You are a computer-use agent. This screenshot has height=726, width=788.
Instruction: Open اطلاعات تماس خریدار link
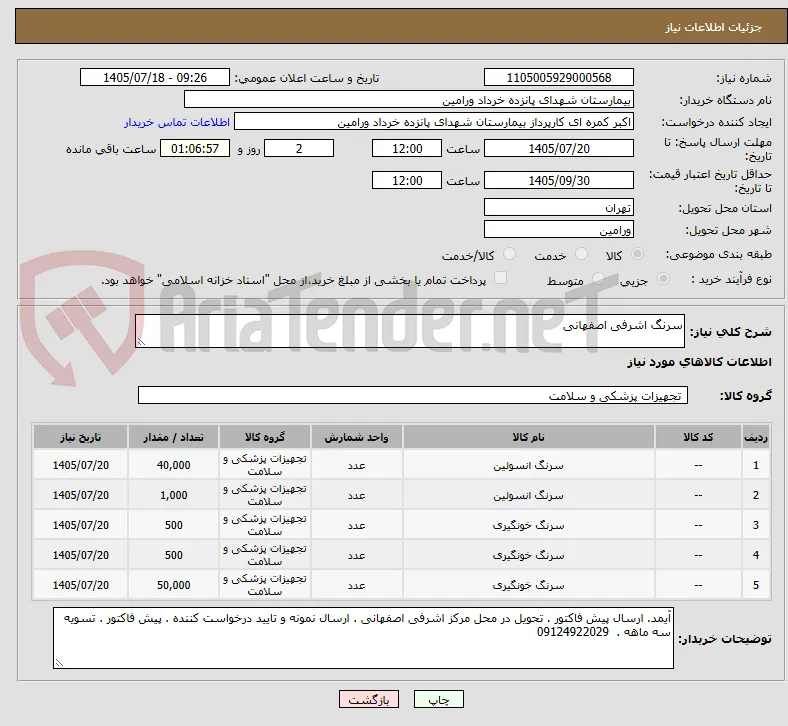pos(177,122)
